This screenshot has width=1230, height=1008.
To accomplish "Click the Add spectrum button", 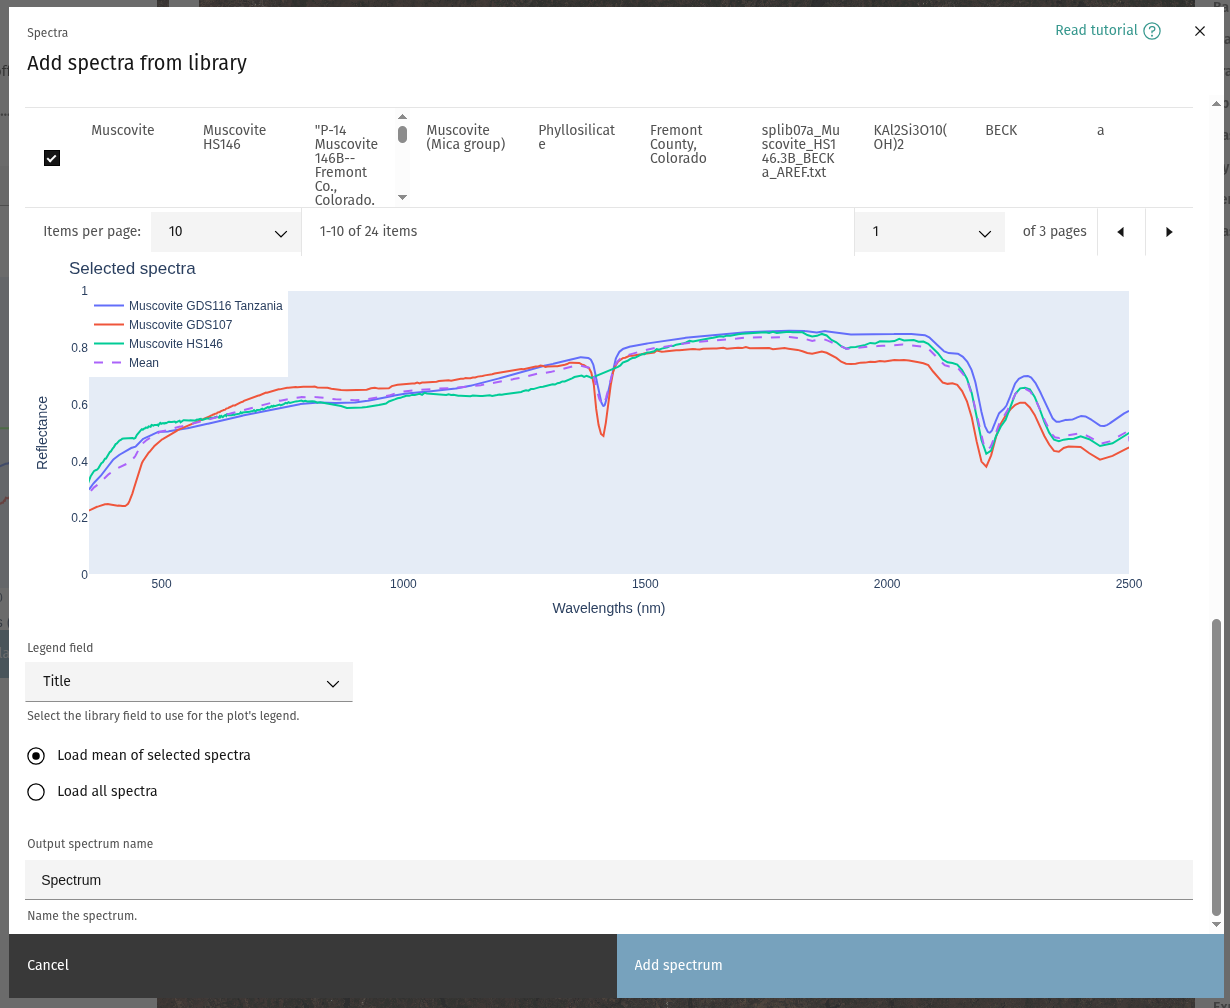I will (x=919, y=966).
